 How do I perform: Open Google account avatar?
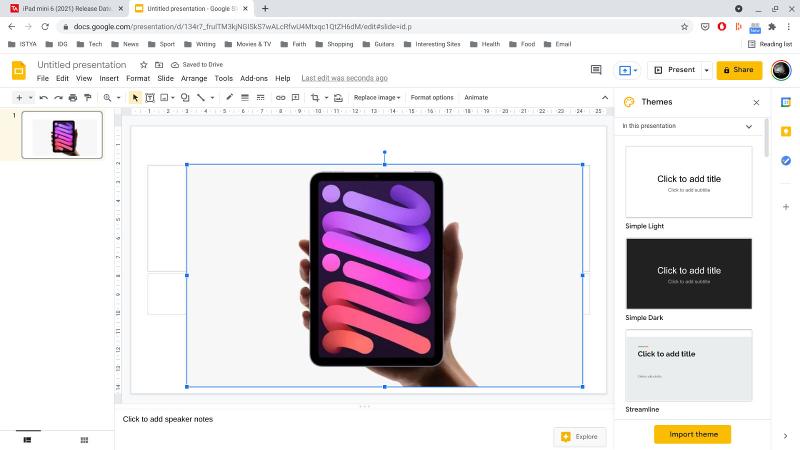[x=781, y=70]
